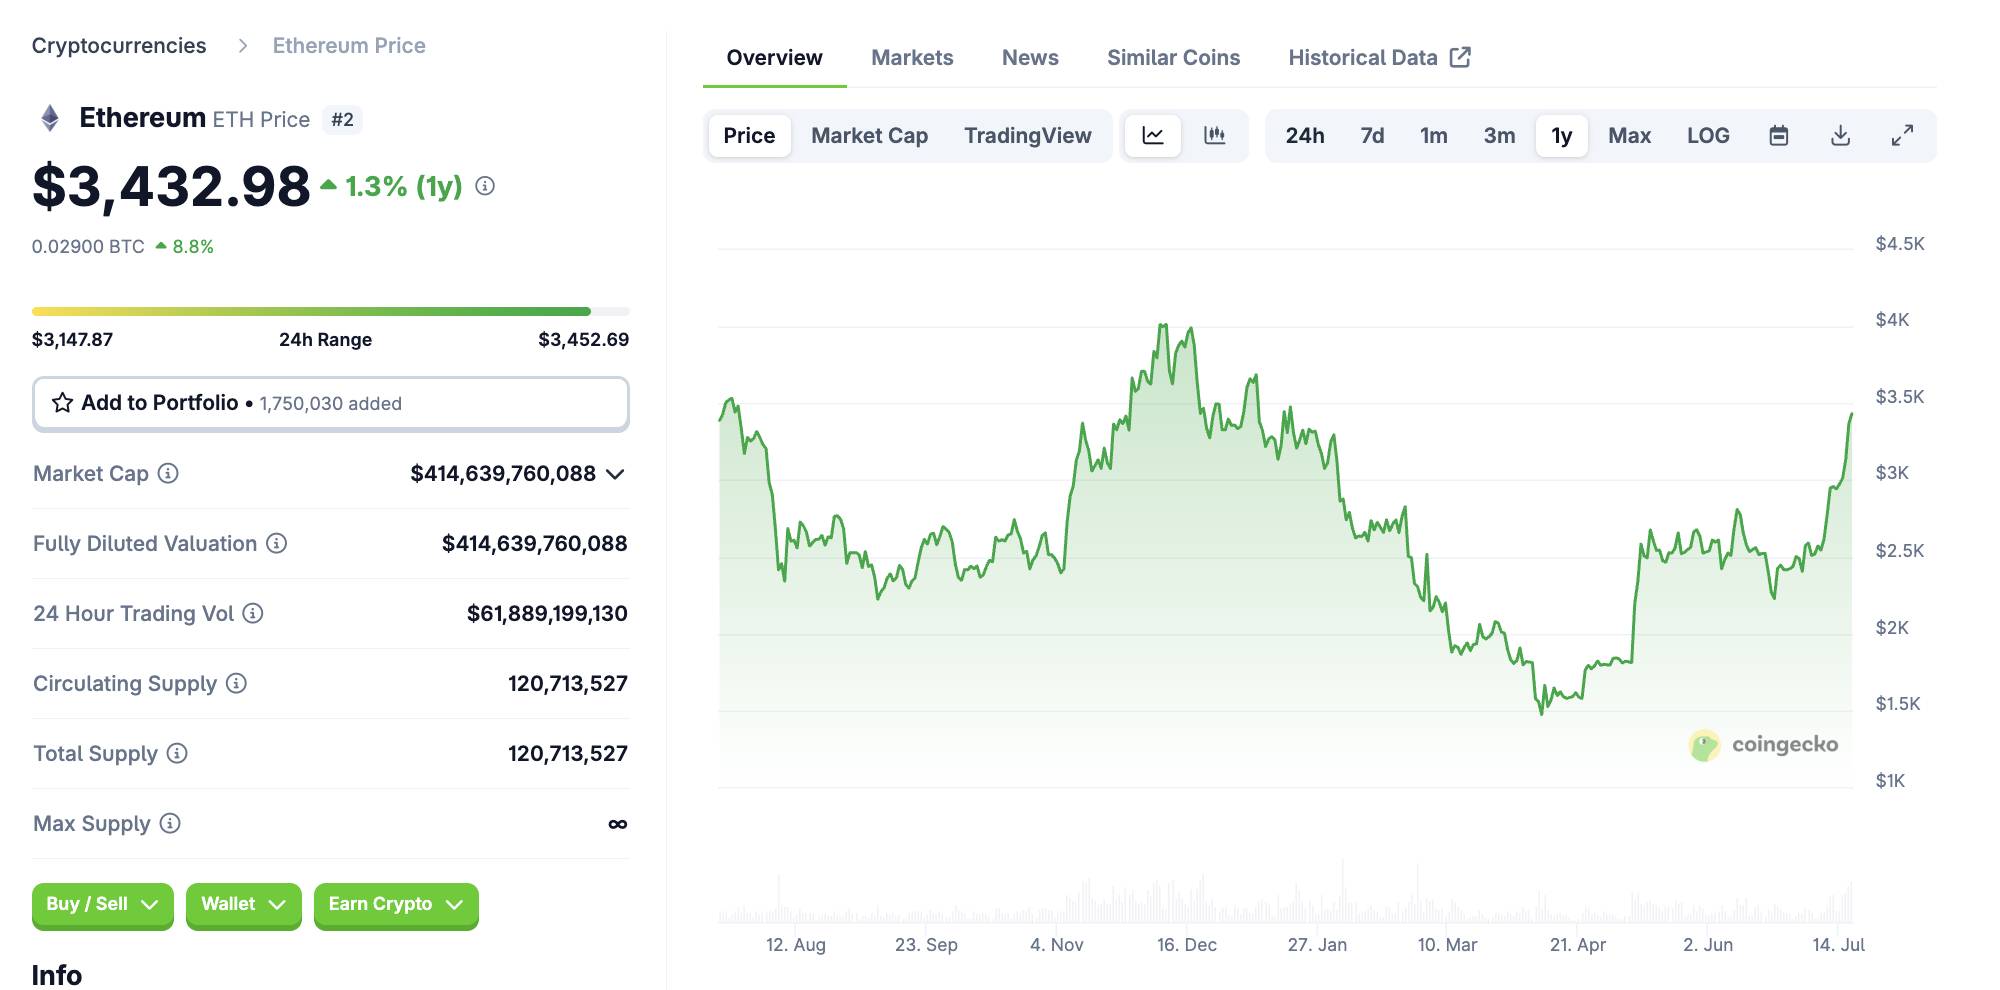Open the Similar Coins tab
Screen dimensions: 2000x990
point(1173,58)
